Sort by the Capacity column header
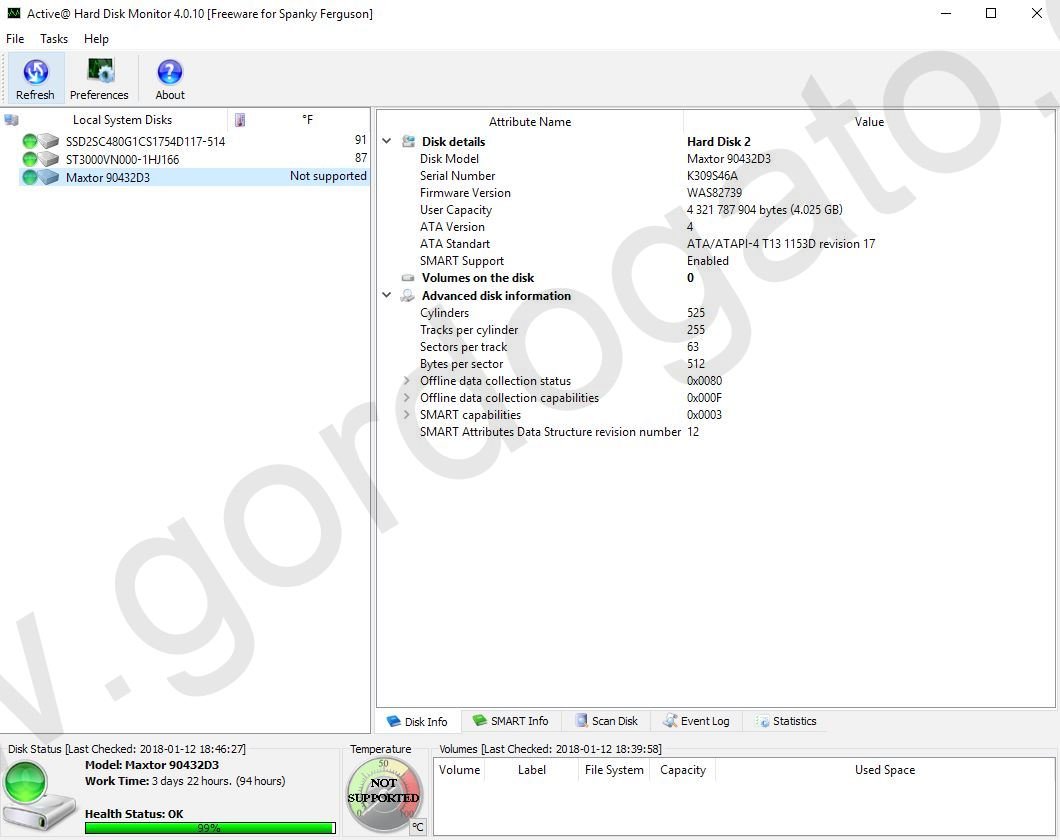The height and width of the screenshot is (840, 1060). (x=683, y=770)
